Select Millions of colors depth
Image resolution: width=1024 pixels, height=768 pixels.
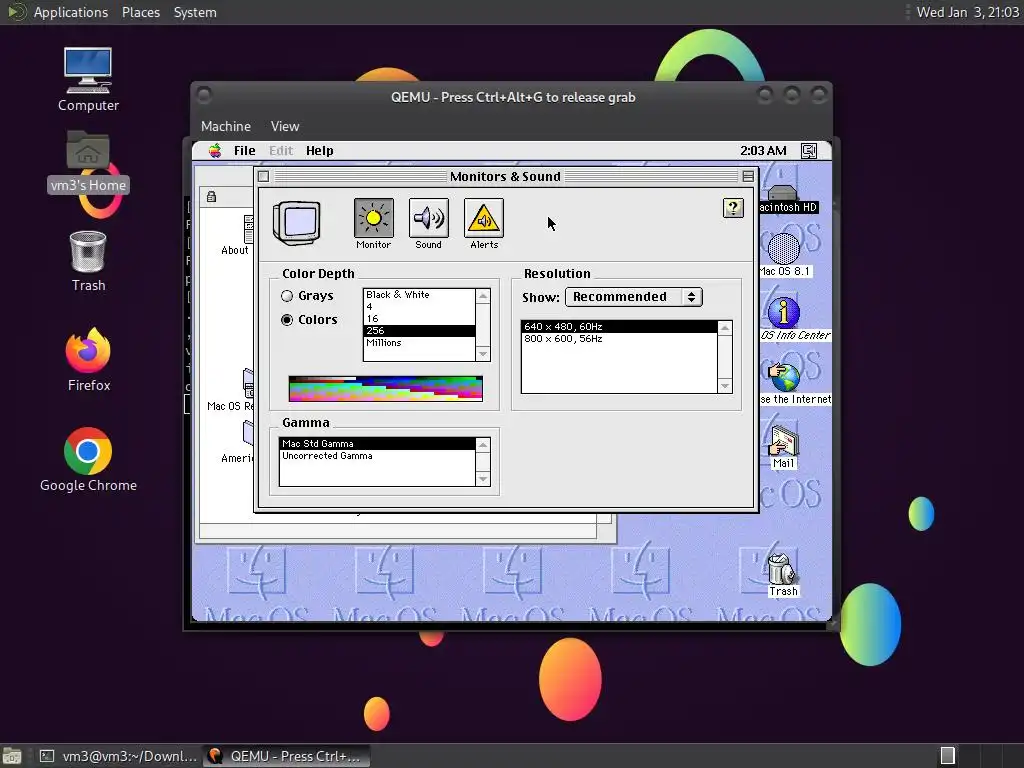coord(419,343)
